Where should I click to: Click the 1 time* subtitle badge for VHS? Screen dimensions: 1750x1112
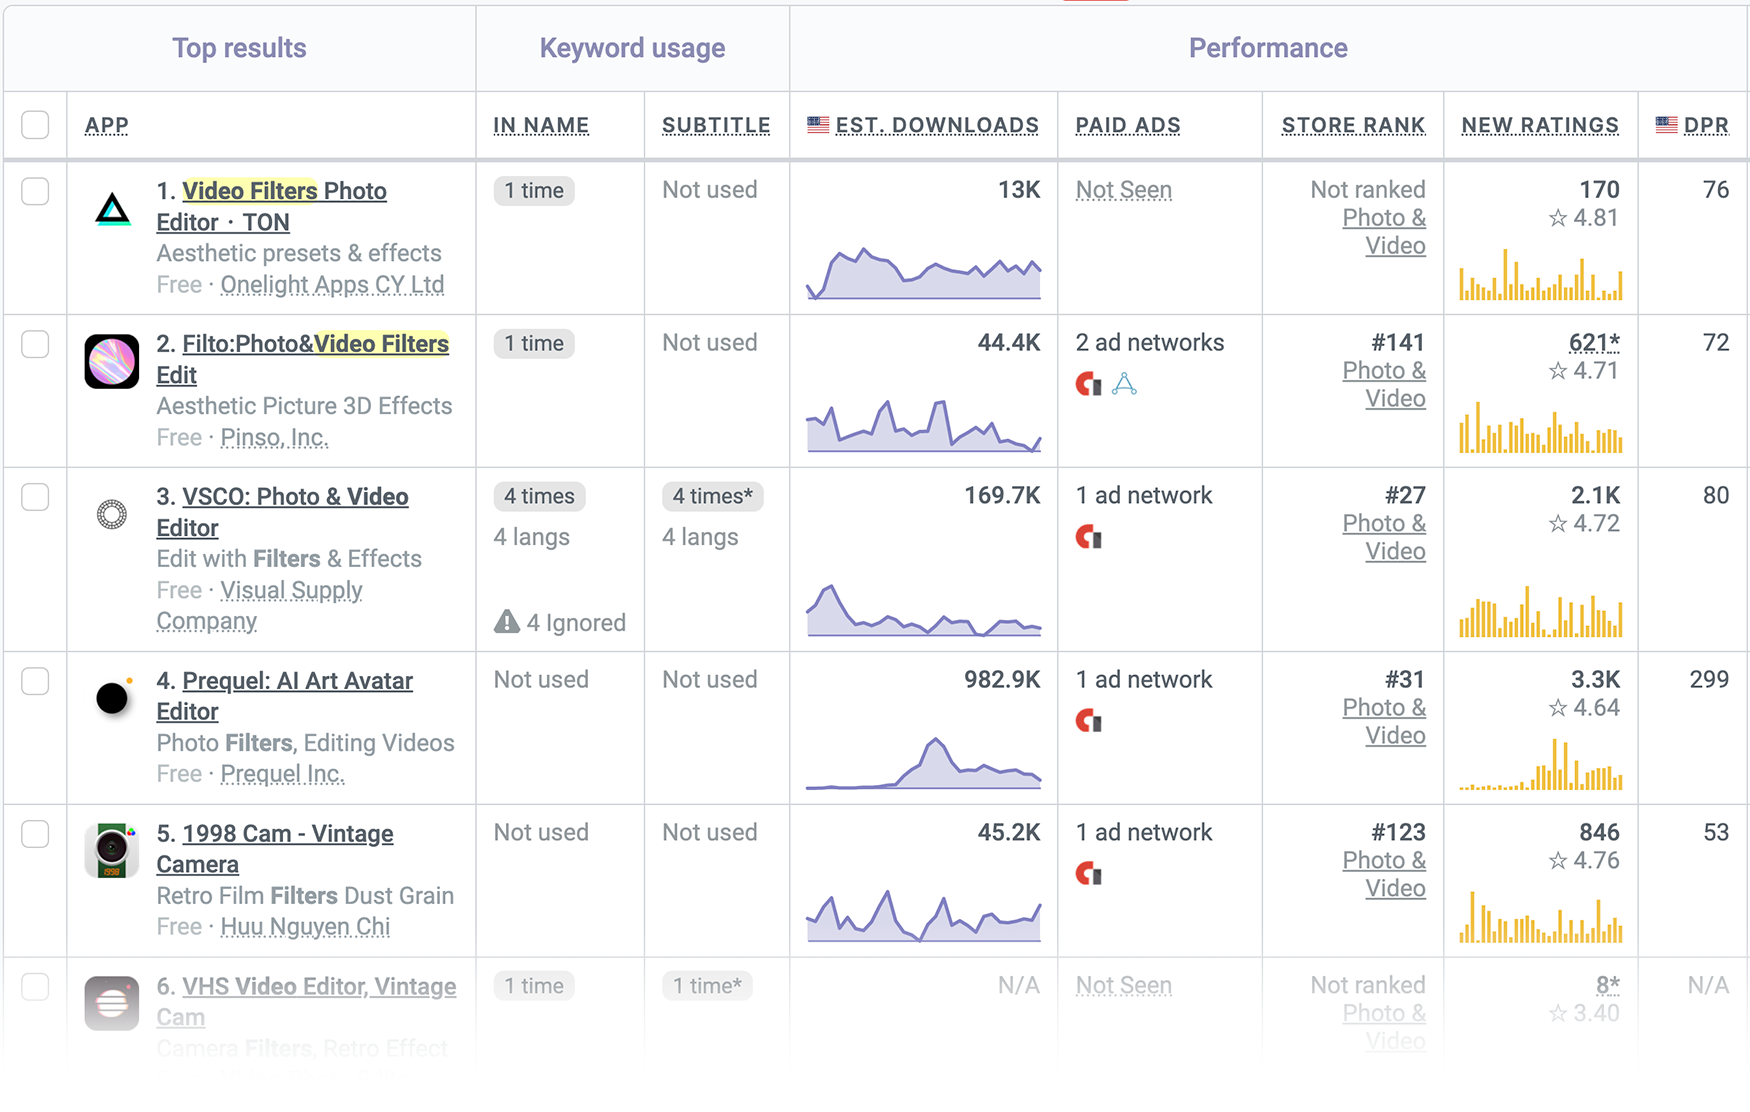[707, 986]
